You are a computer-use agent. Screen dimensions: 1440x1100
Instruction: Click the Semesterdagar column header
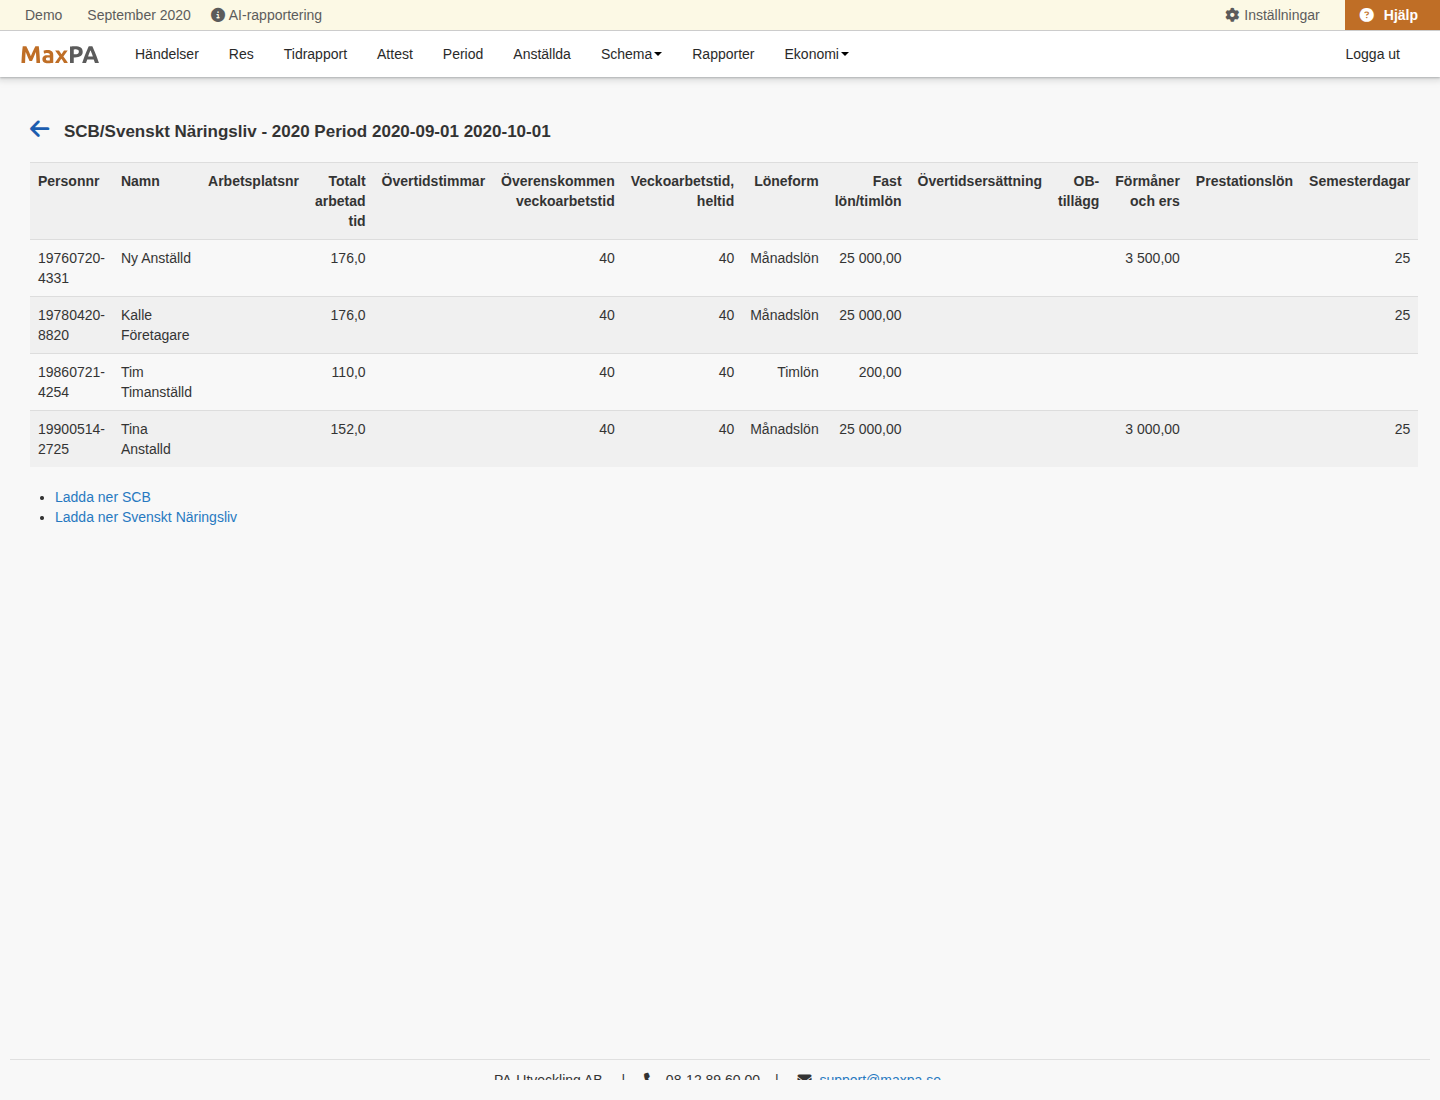pos(1359,181)
